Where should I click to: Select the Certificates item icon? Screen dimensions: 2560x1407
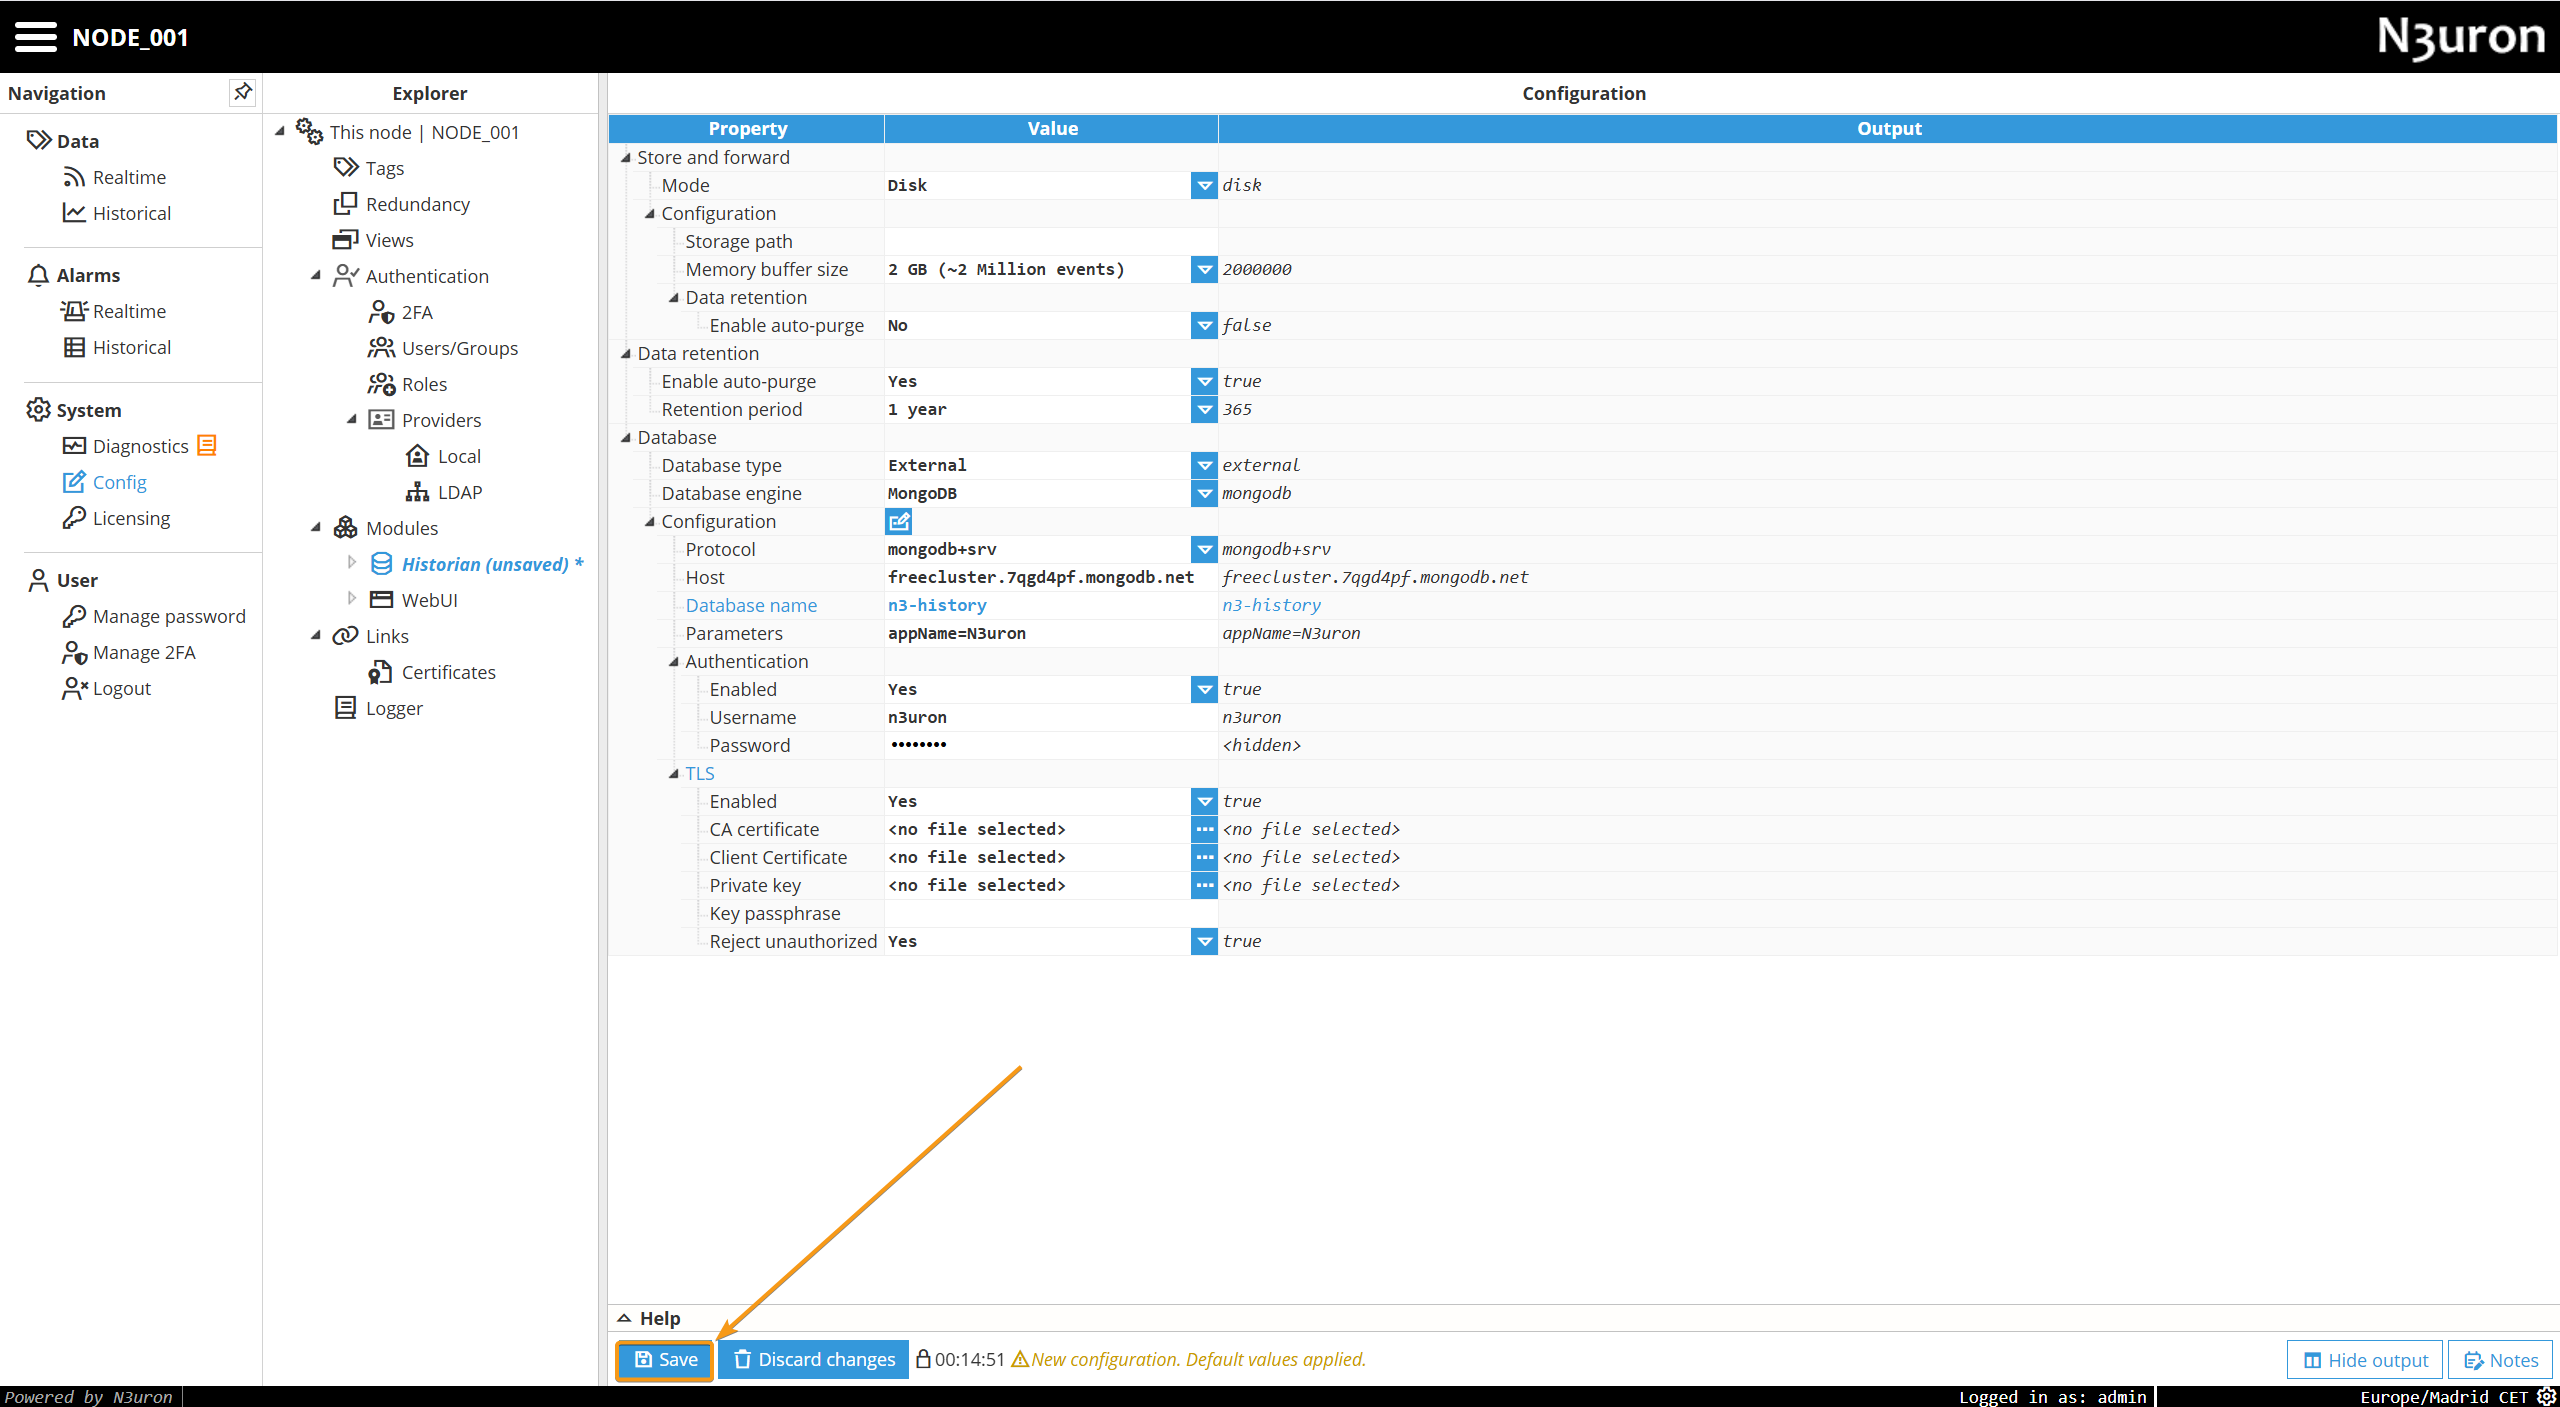click(380, 672)
